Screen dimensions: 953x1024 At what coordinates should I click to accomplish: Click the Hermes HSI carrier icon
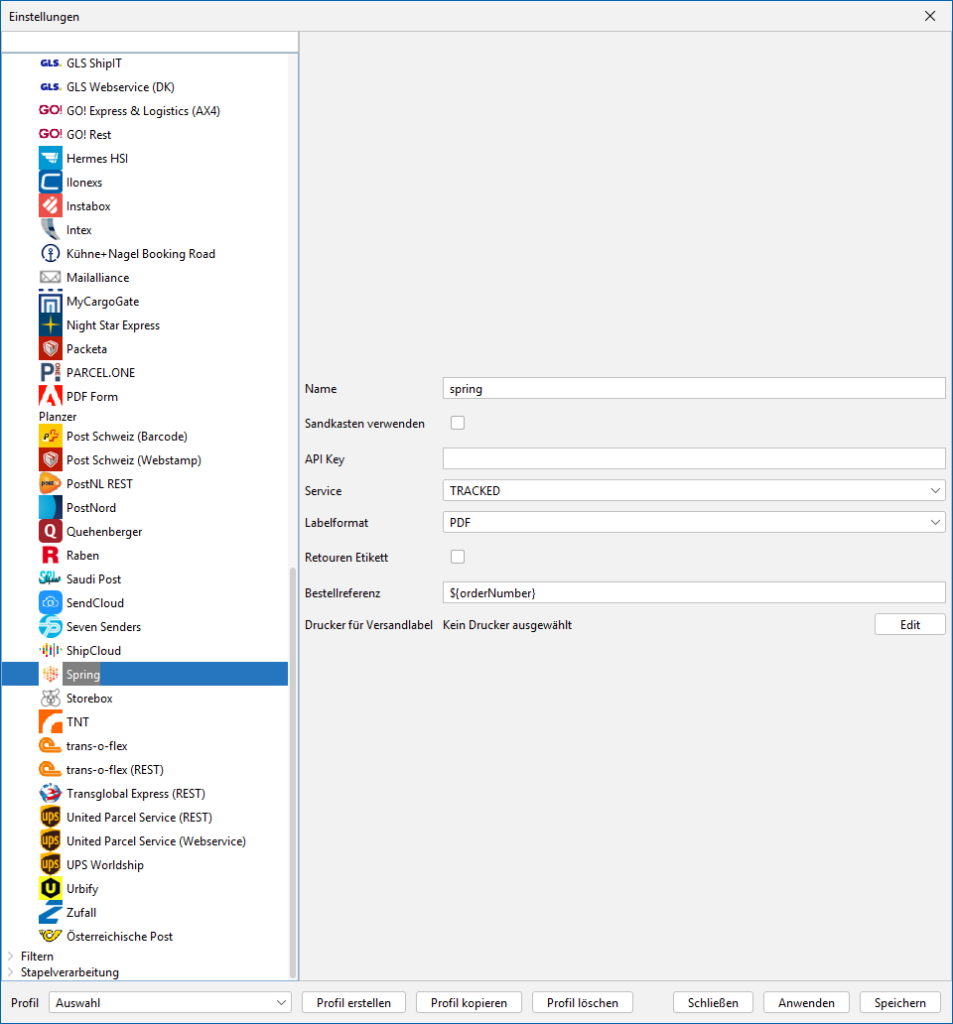tap(50, 159)
